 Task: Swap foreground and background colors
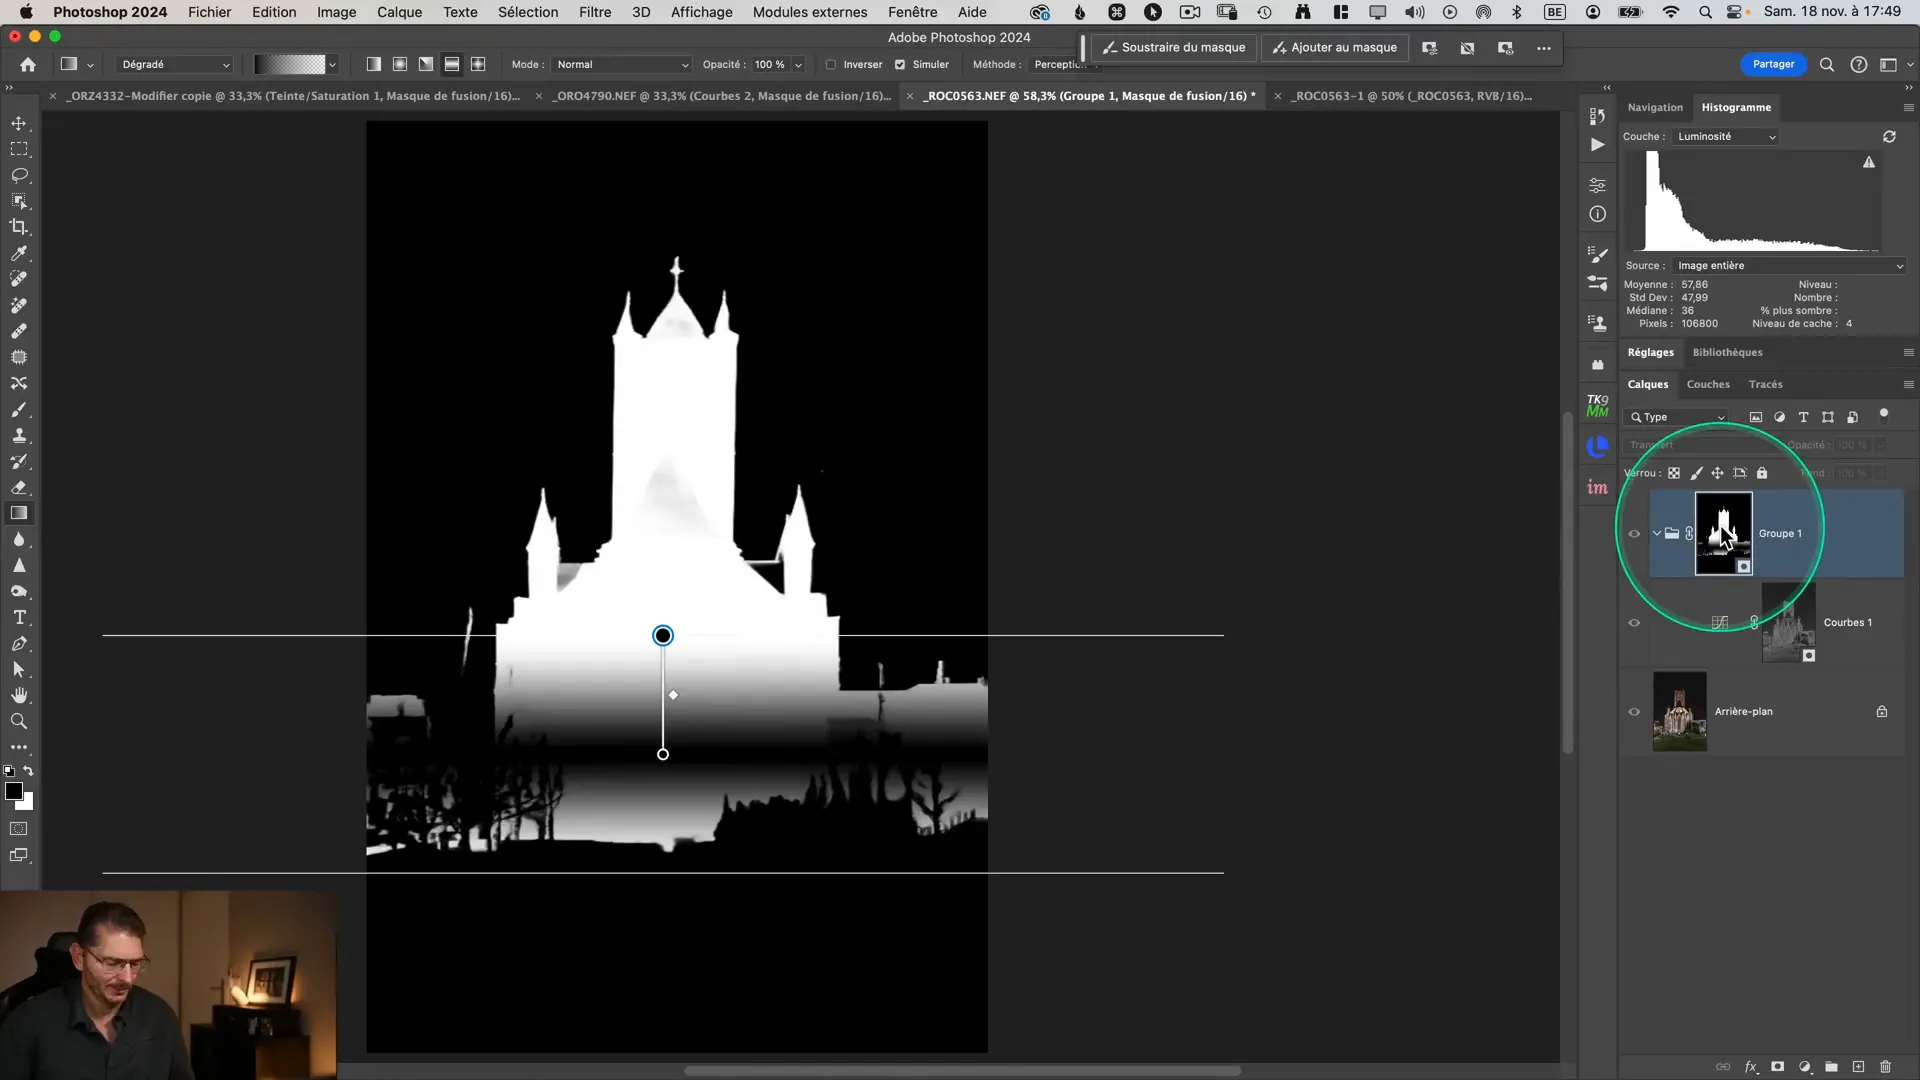(28, 771)
